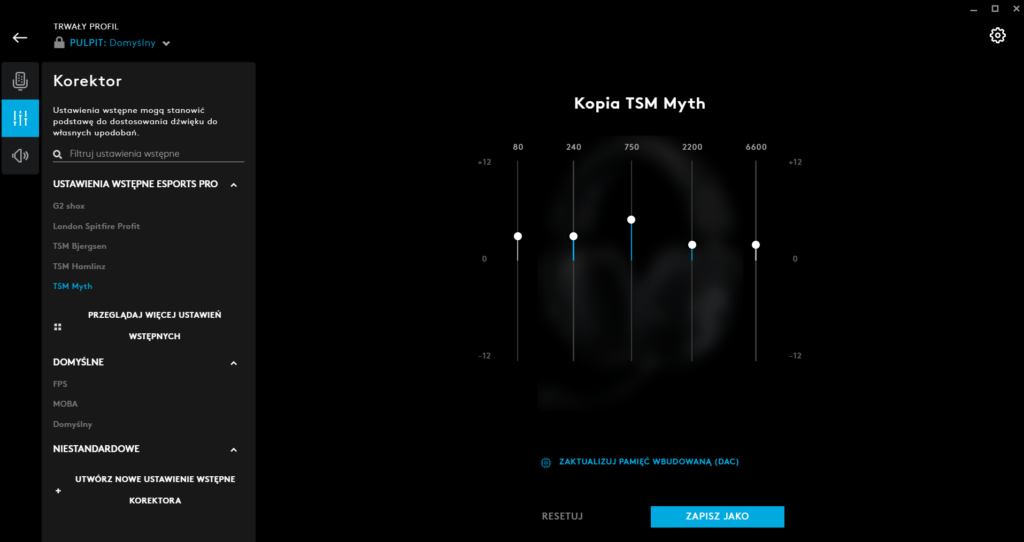Screen dimensions: 1024x542
Task: Collapse the Niestandardowe section
Action: [x=233, y=450]
